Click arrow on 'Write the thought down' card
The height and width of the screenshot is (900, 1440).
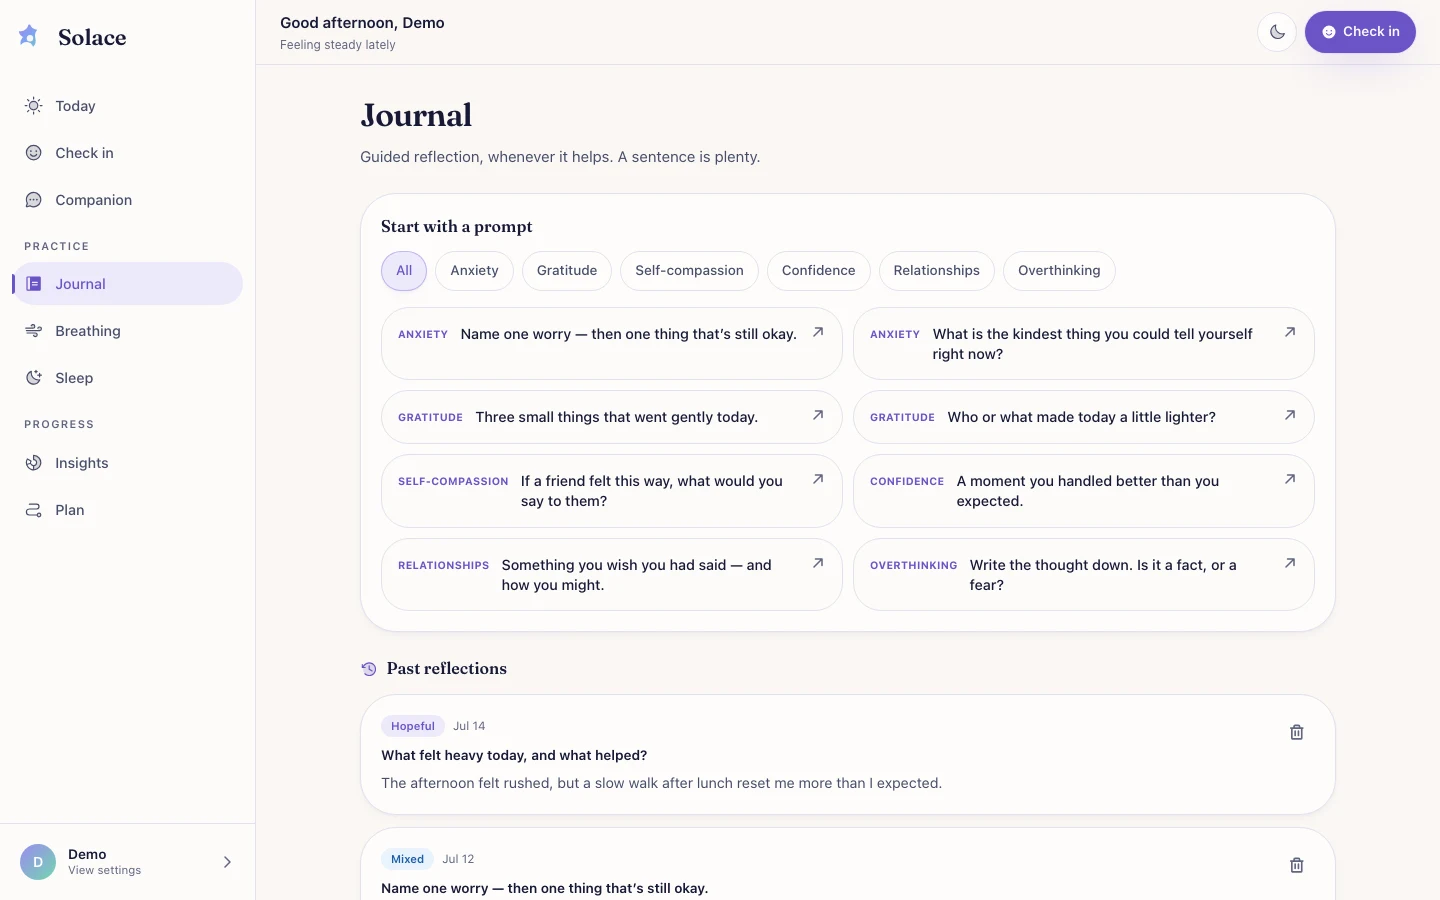(x=1290, y=563)
